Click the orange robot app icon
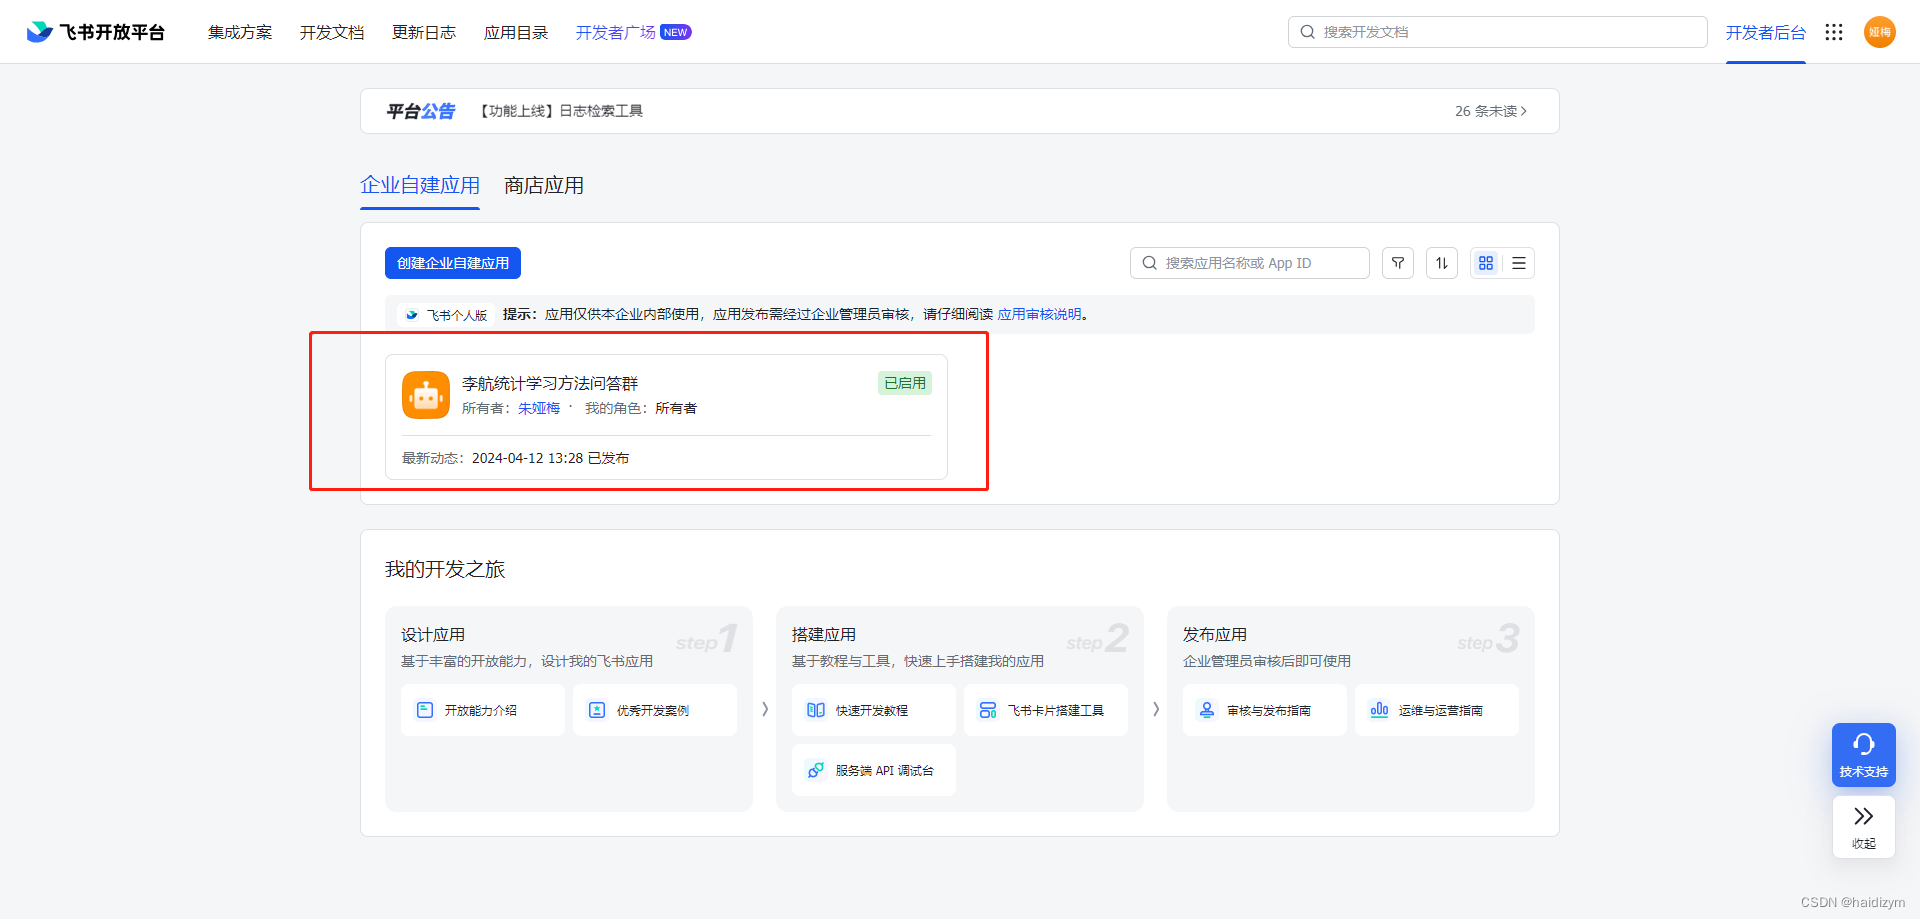Viewport: 1920px width, 919px height. [426, 395]
